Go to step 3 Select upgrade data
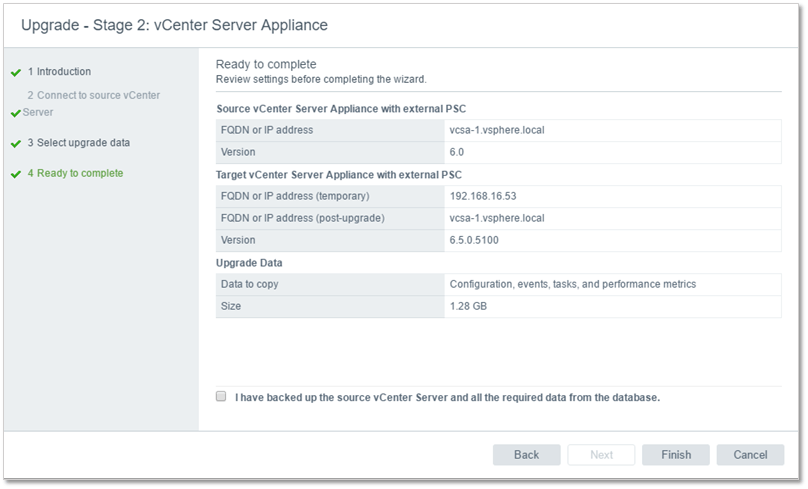Viewport: 808px width, 489px height. [79, 143]
